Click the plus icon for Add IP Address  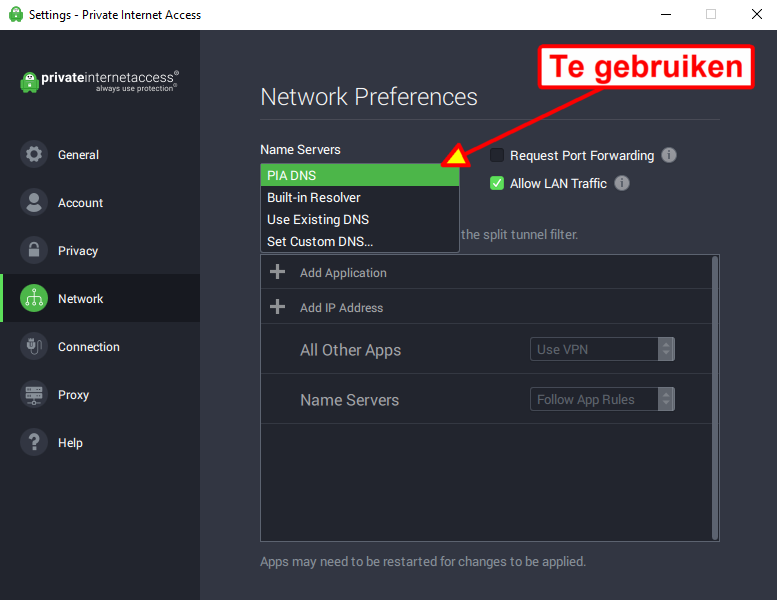278,307
